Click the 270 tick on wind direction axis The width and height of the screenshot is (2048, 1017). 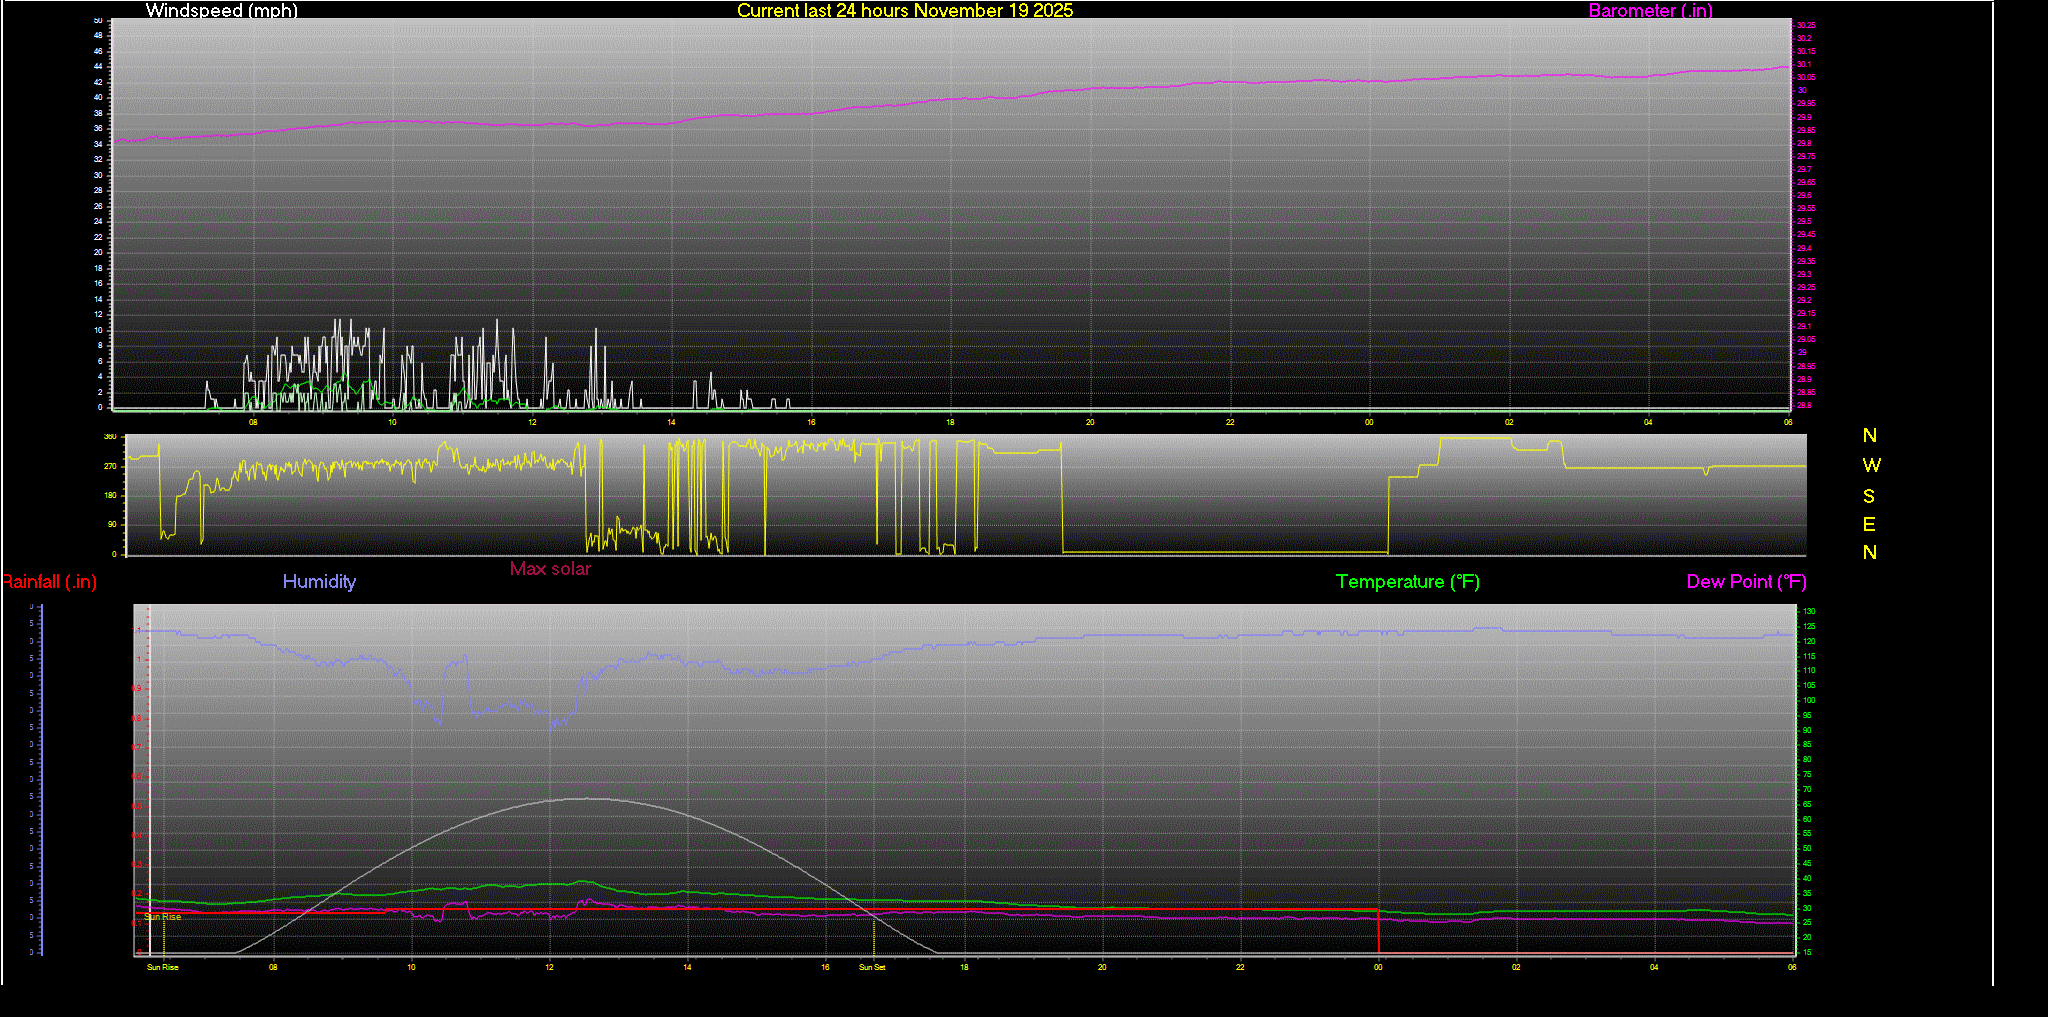110,466
